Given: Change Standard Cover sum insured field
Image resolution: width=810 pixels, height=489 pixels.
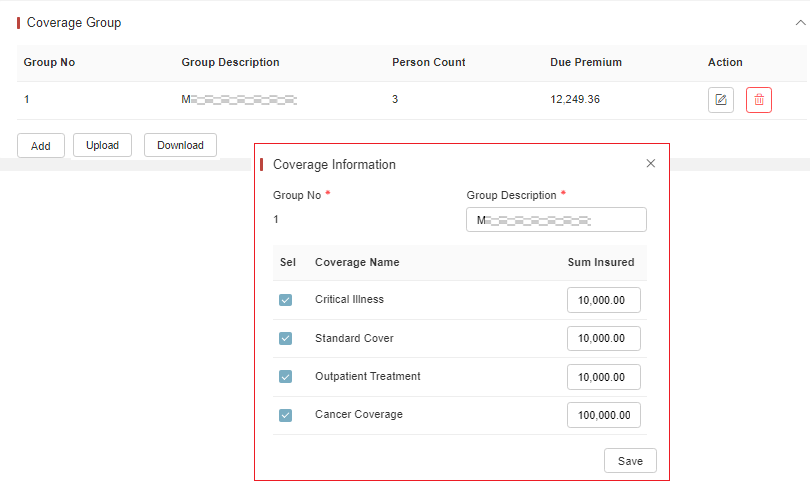Looking at the screenshot, I should (x=604, y=338).
